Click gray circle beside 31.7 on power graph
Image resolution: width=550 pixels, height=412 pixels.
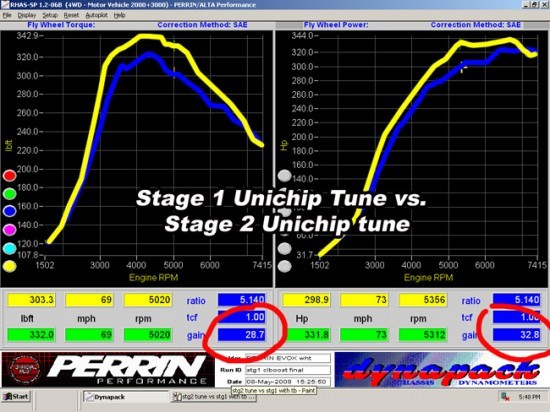coord(284,249)
